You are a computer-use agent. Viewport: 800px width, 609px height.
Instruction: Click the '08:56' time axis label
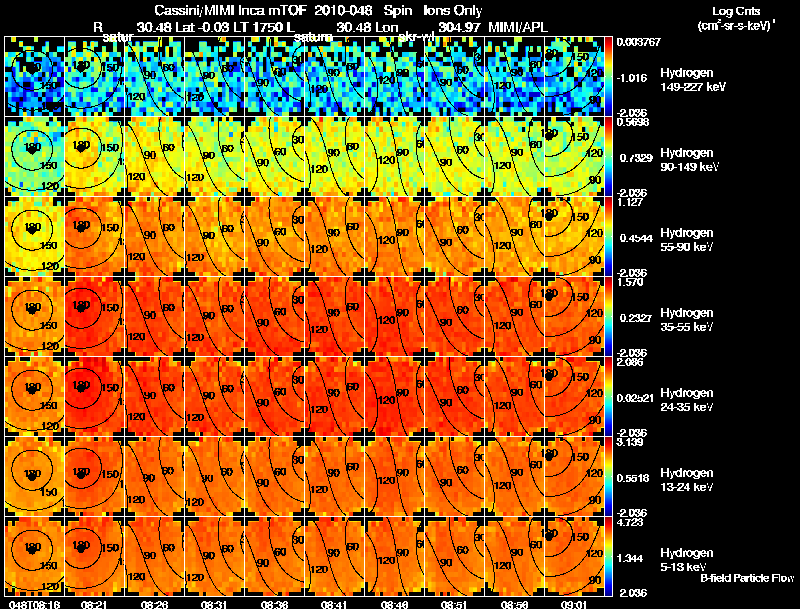pos(514,604)
